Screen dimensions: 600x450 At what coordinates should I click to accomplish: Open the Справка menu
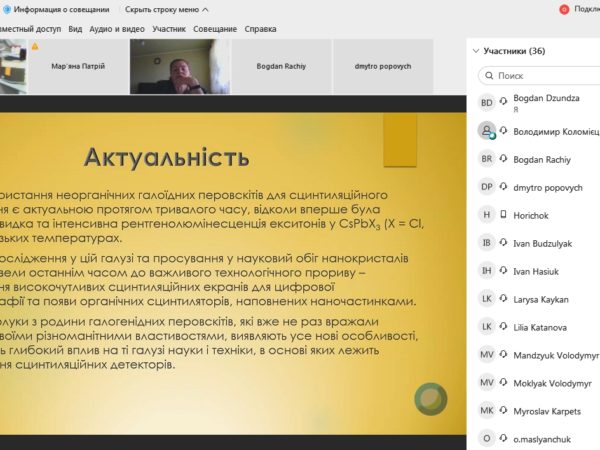[261, 29]
